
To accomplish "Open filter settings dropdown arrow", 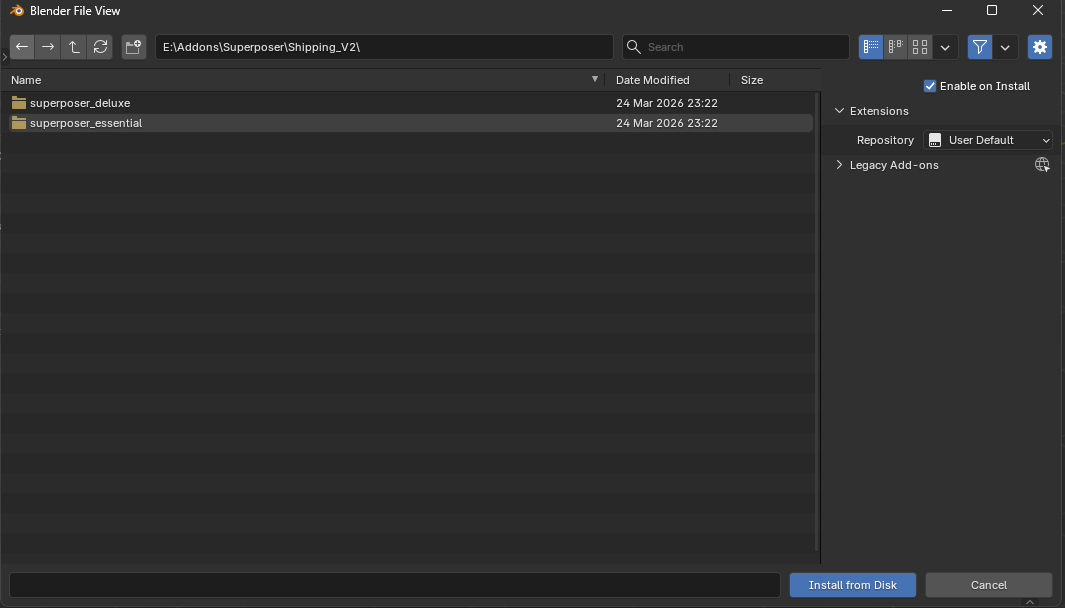I will [x=1005, y=47].
